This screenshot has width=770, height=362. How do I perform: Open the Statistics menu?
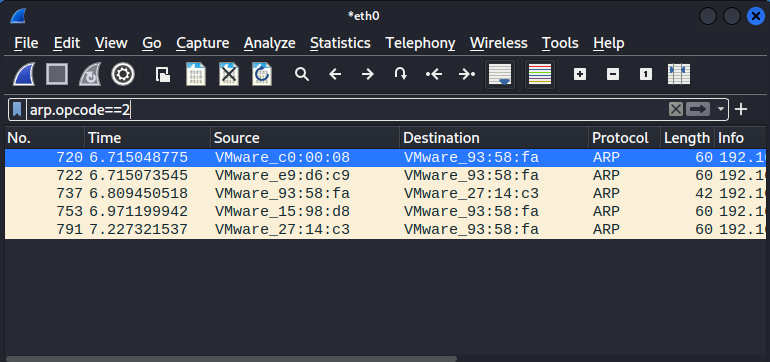[340, 43]
